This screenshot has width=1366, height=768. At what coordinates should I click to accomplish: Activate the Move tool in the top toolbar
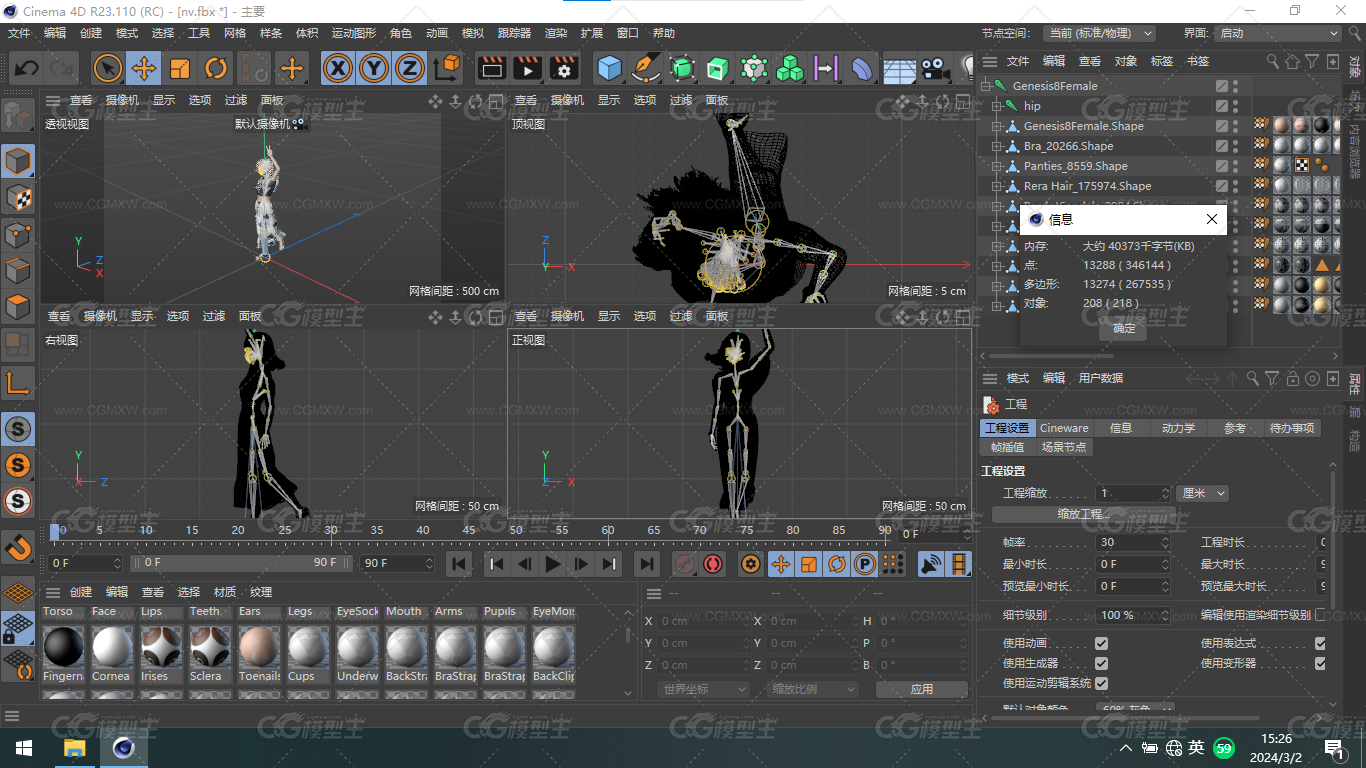(144, 68)
